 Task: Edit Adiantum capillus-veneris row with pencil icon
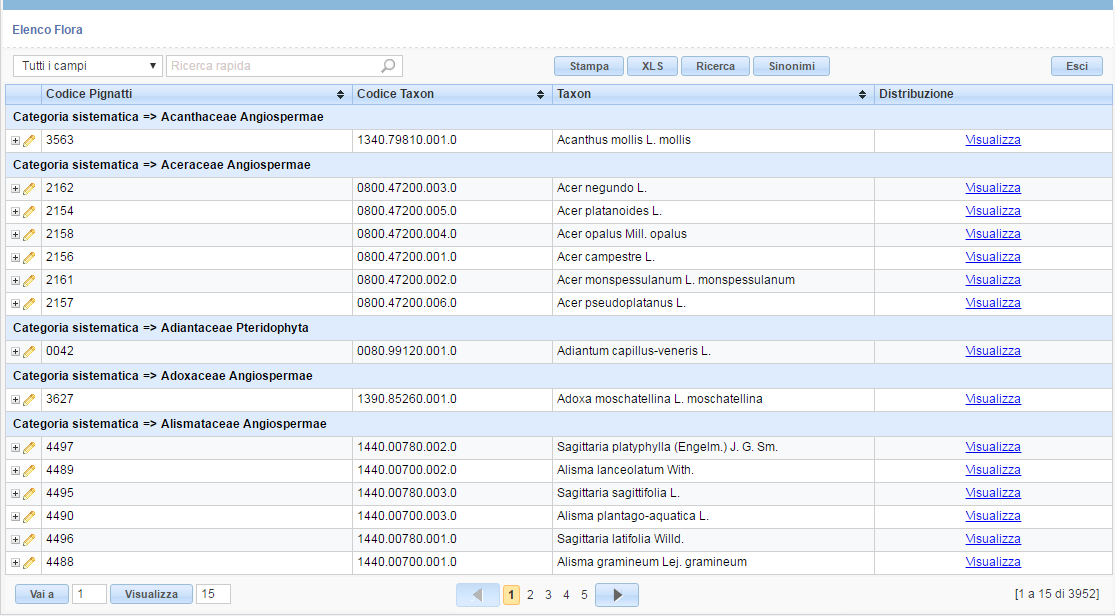point(29,351)
